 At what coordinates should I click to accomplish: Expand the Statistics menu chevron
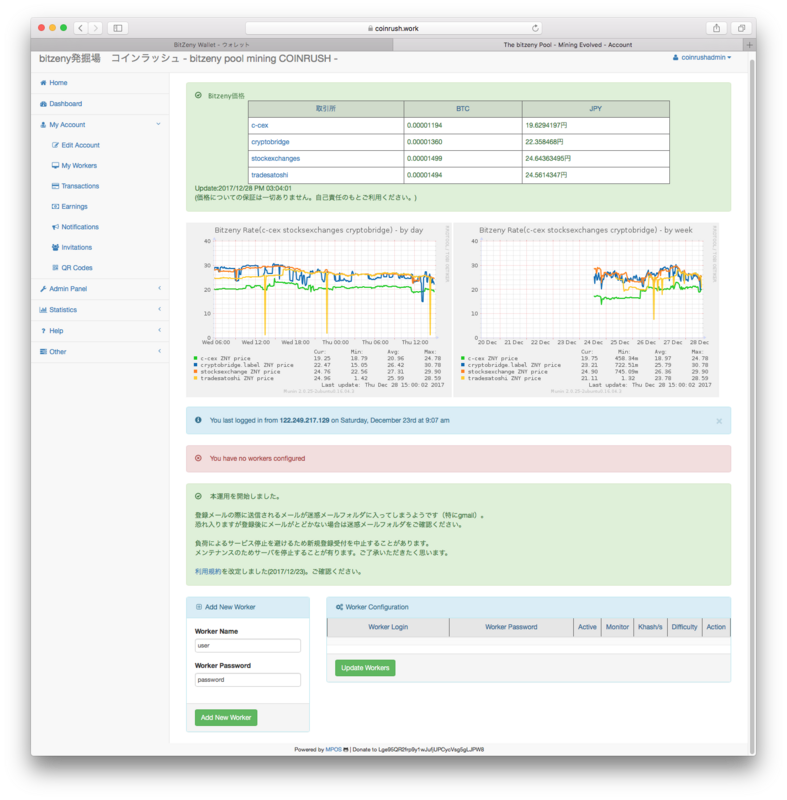[x=160, y=309]
